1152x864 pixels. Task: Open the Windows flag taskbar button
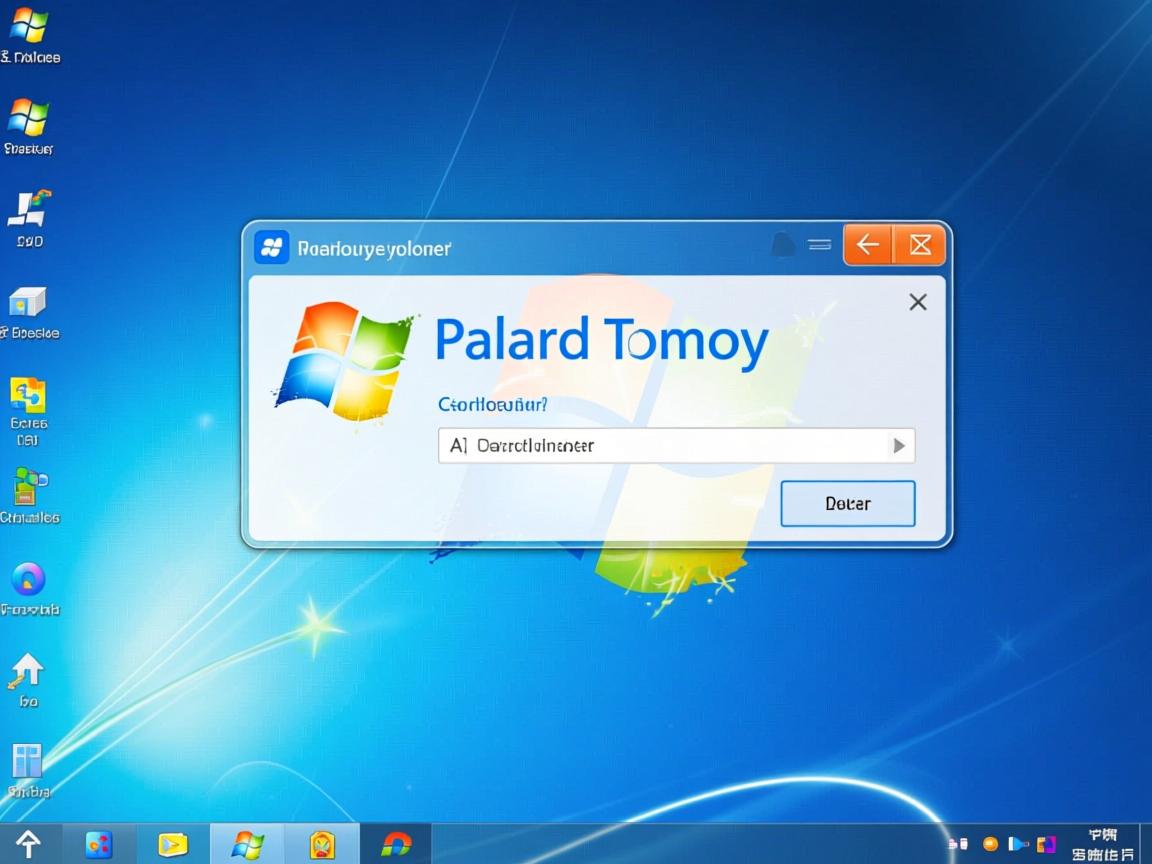(247, 845)
